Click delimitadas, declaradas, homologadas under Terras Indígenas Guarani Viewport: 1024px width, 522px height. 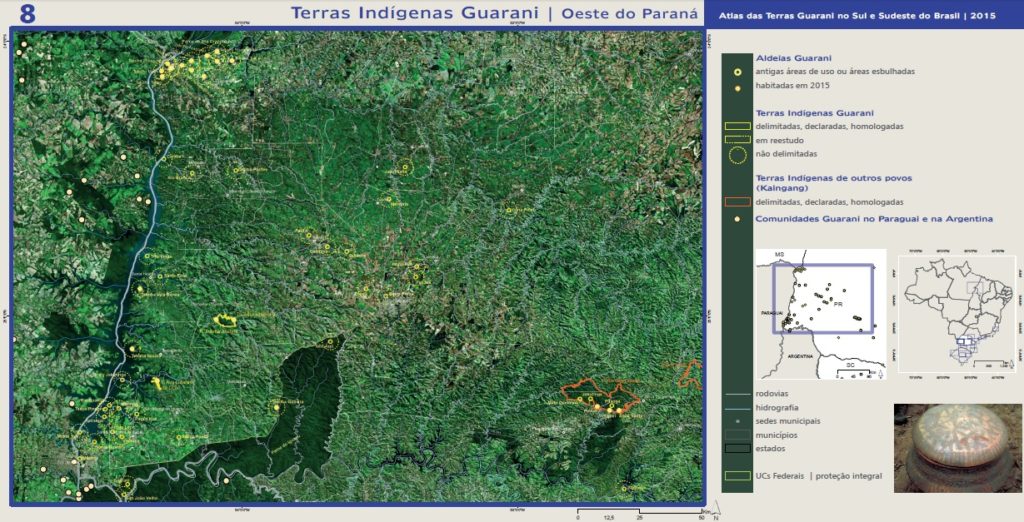(x=829, y=126)
